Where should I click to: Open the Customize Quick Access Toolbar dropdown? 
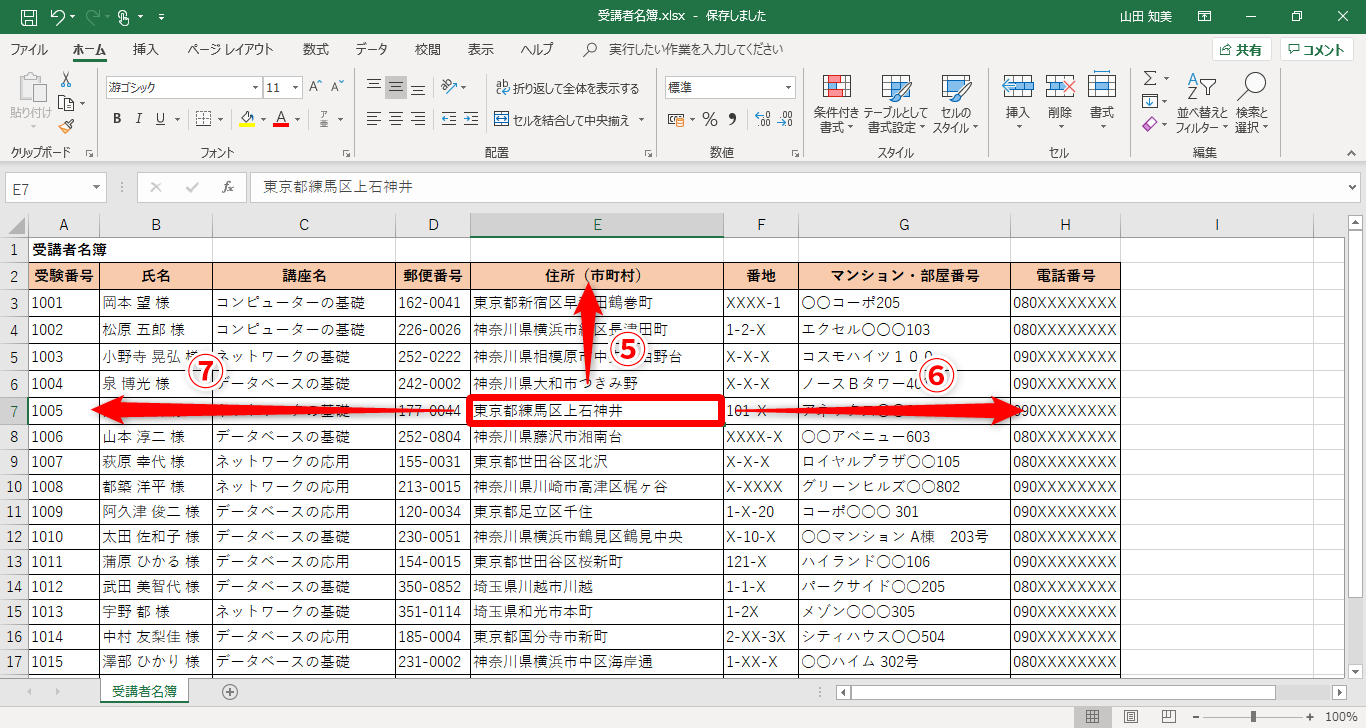(x=162, y=17)
